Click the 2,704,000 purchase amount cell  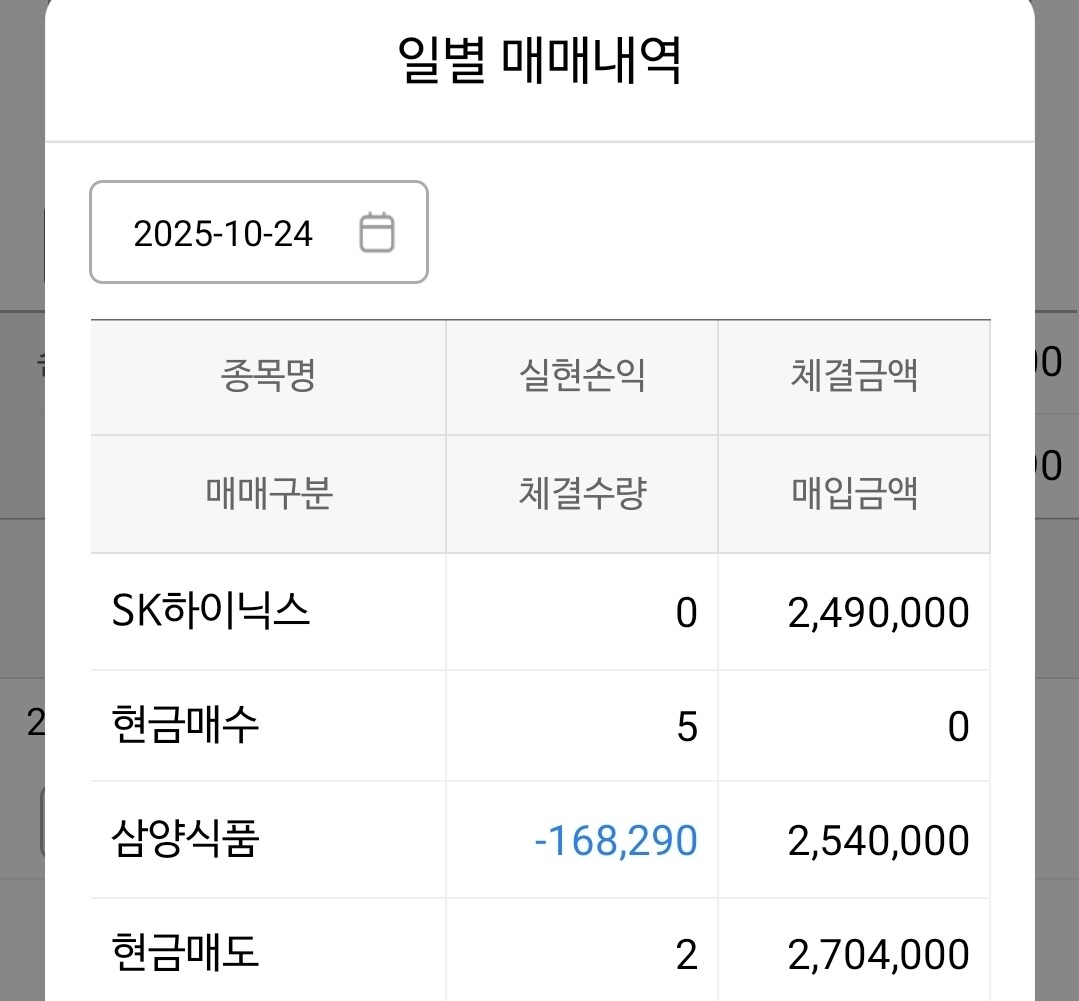click(878, 955)
